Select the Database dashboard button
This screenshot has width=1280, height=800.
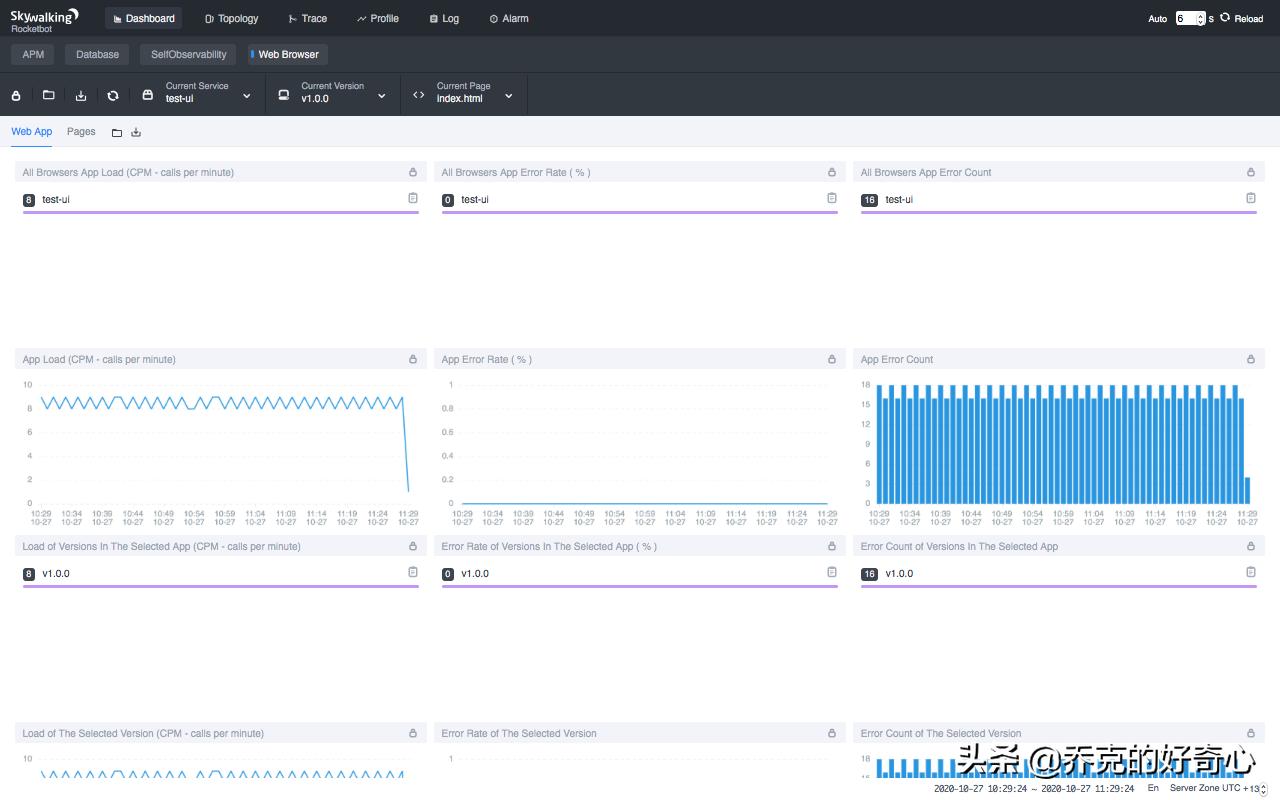pos(97,55)
